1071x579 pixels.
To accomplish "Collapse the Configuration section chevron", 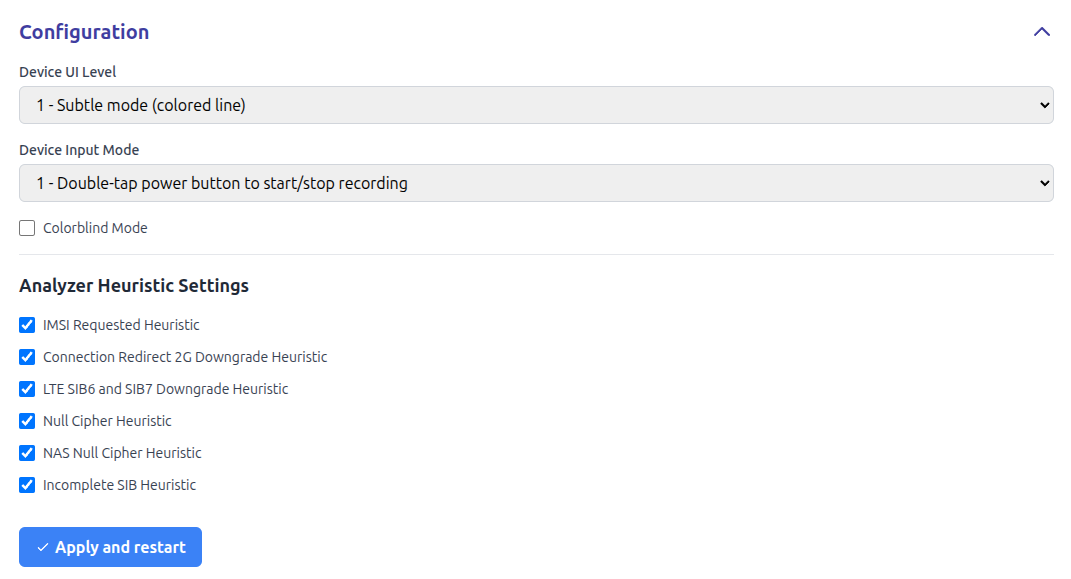I will click(x=1042, y=32).
